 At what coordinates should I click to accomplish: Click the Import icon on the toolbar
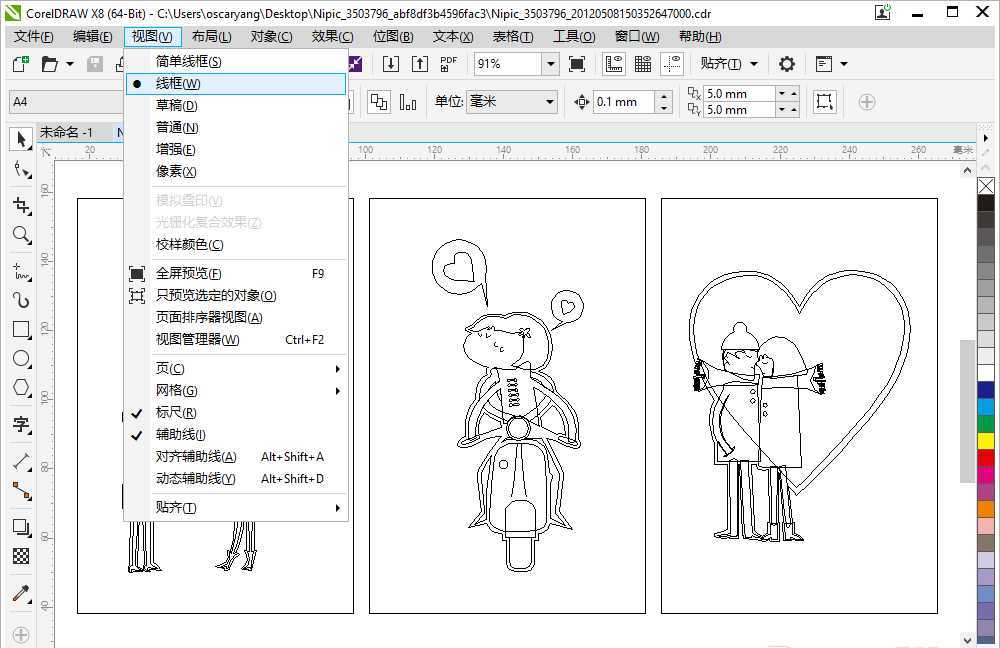point(392,63)
